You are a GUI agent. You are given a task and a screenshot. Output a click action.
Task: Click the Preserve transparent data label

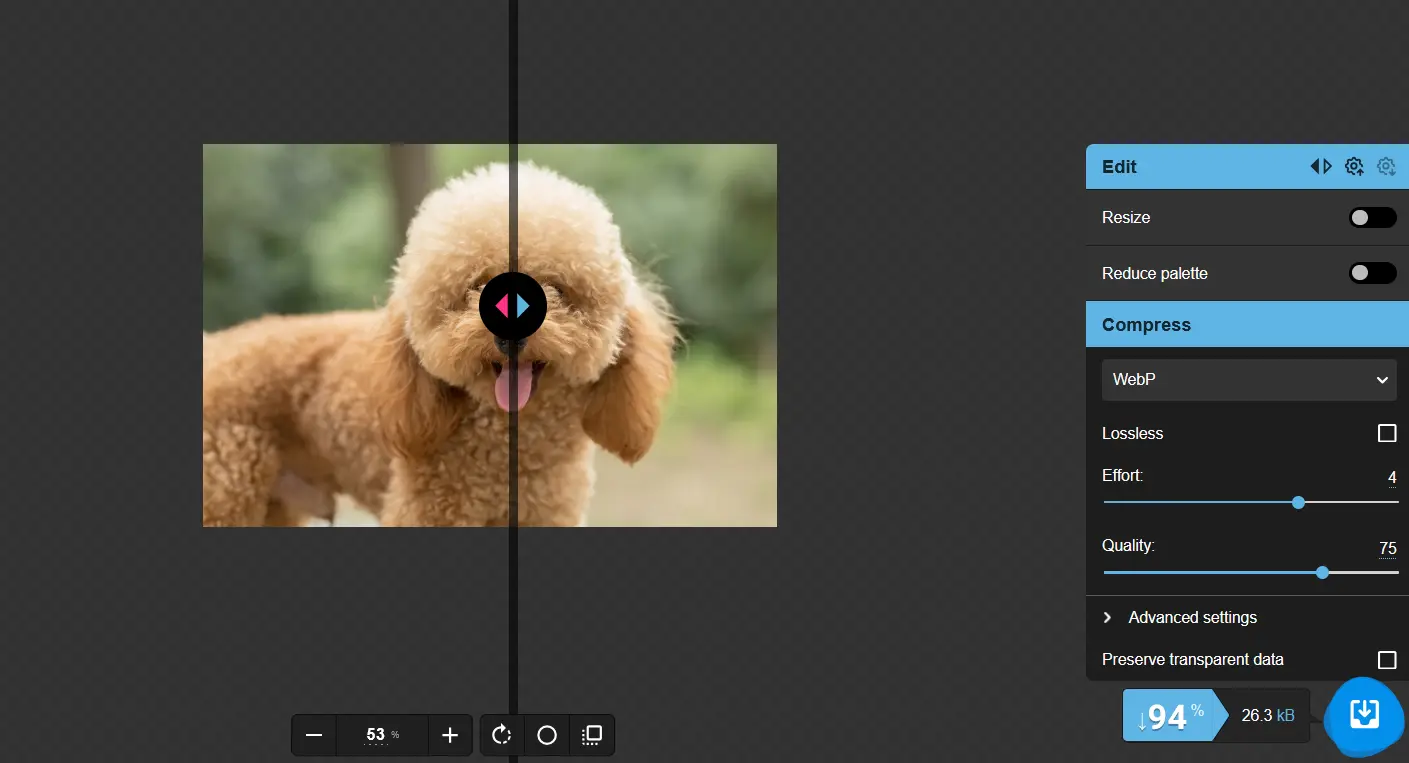click(1193, 660)
